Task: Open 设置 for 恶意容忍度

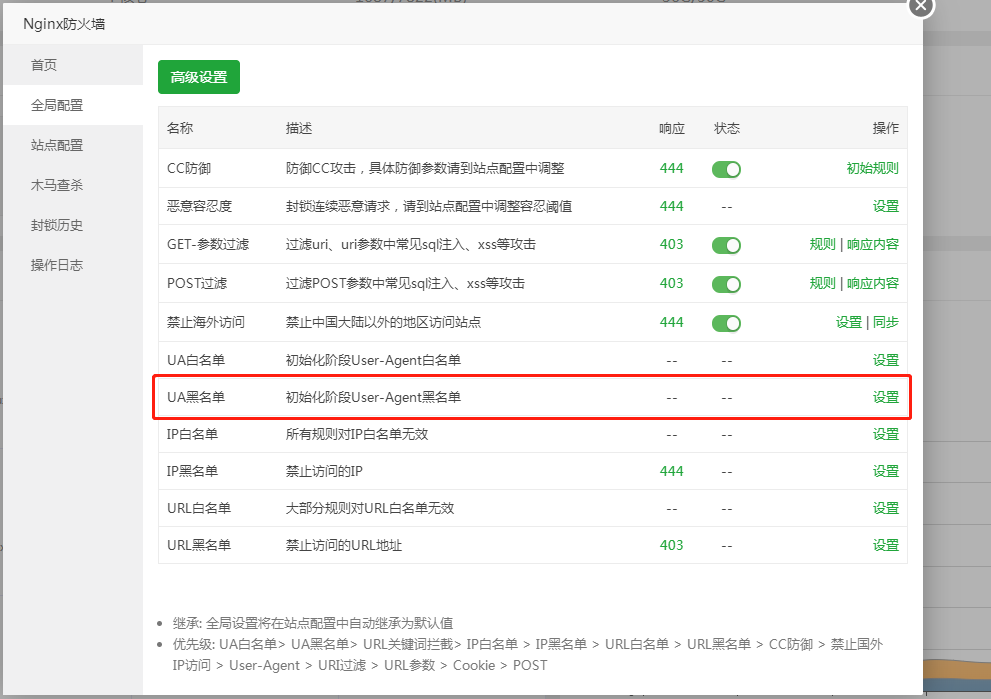Action: click(x=885, y=206)
